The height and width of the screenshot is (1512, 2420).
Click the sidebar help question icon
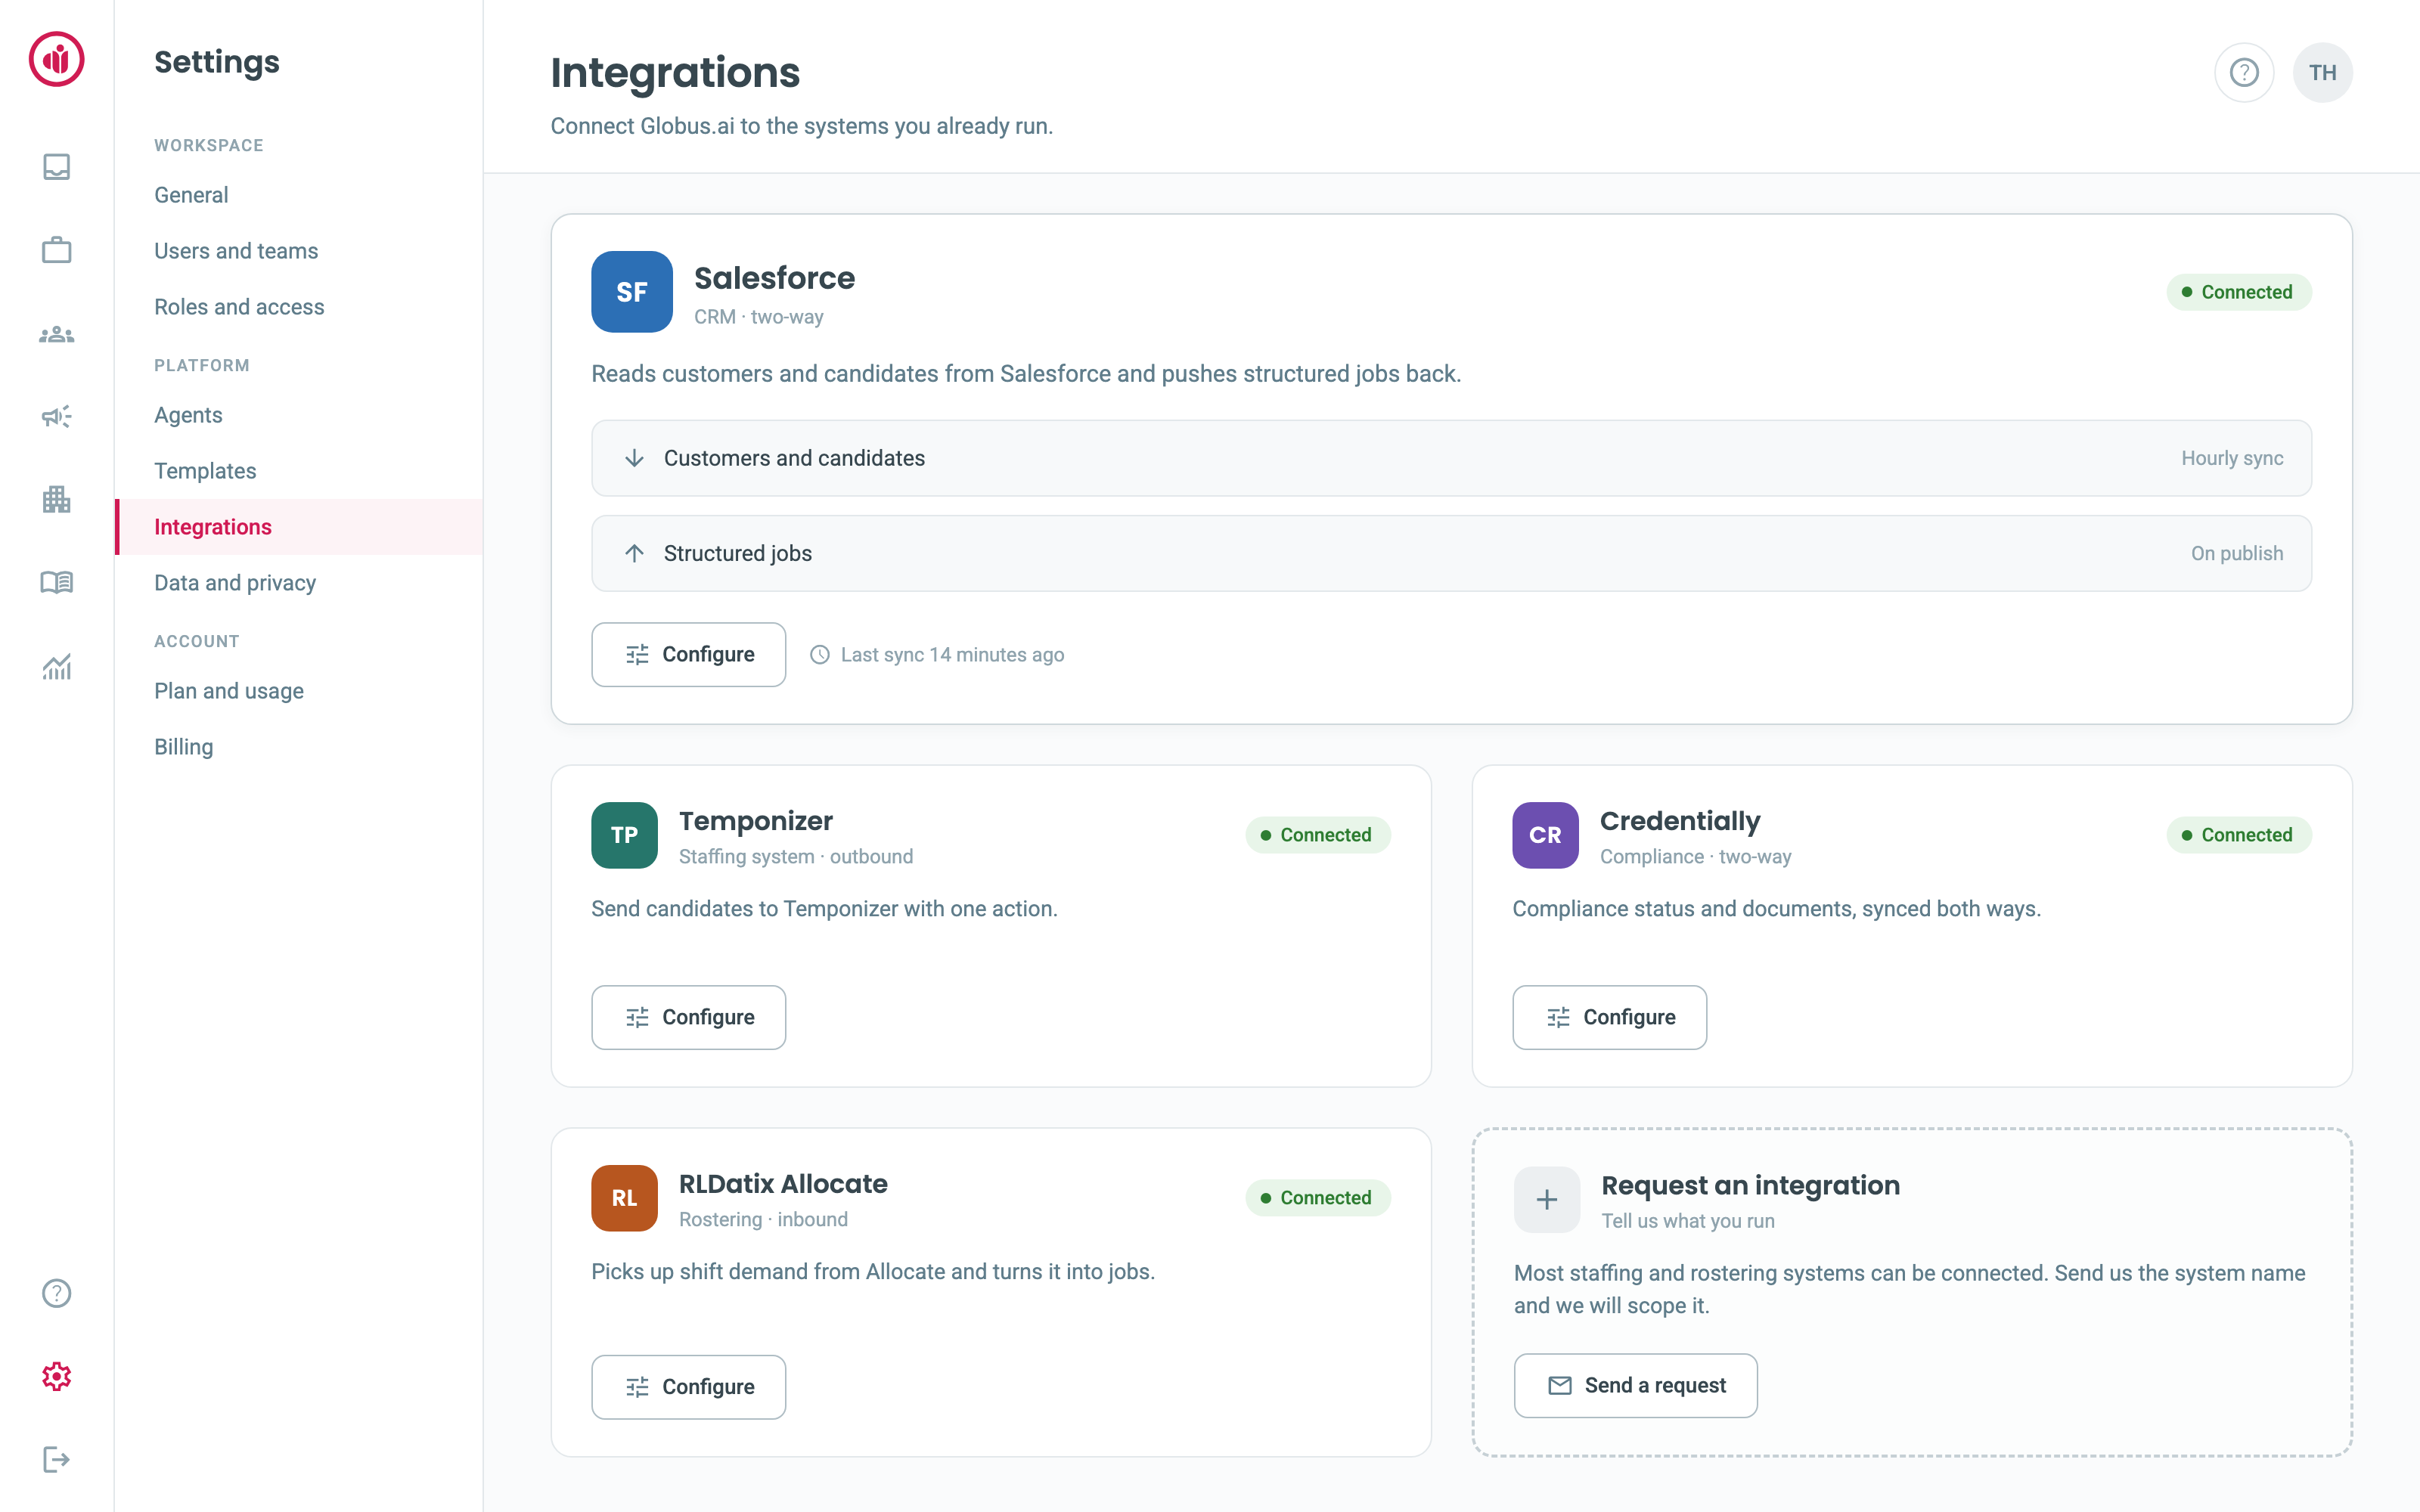pos(56,1293)
